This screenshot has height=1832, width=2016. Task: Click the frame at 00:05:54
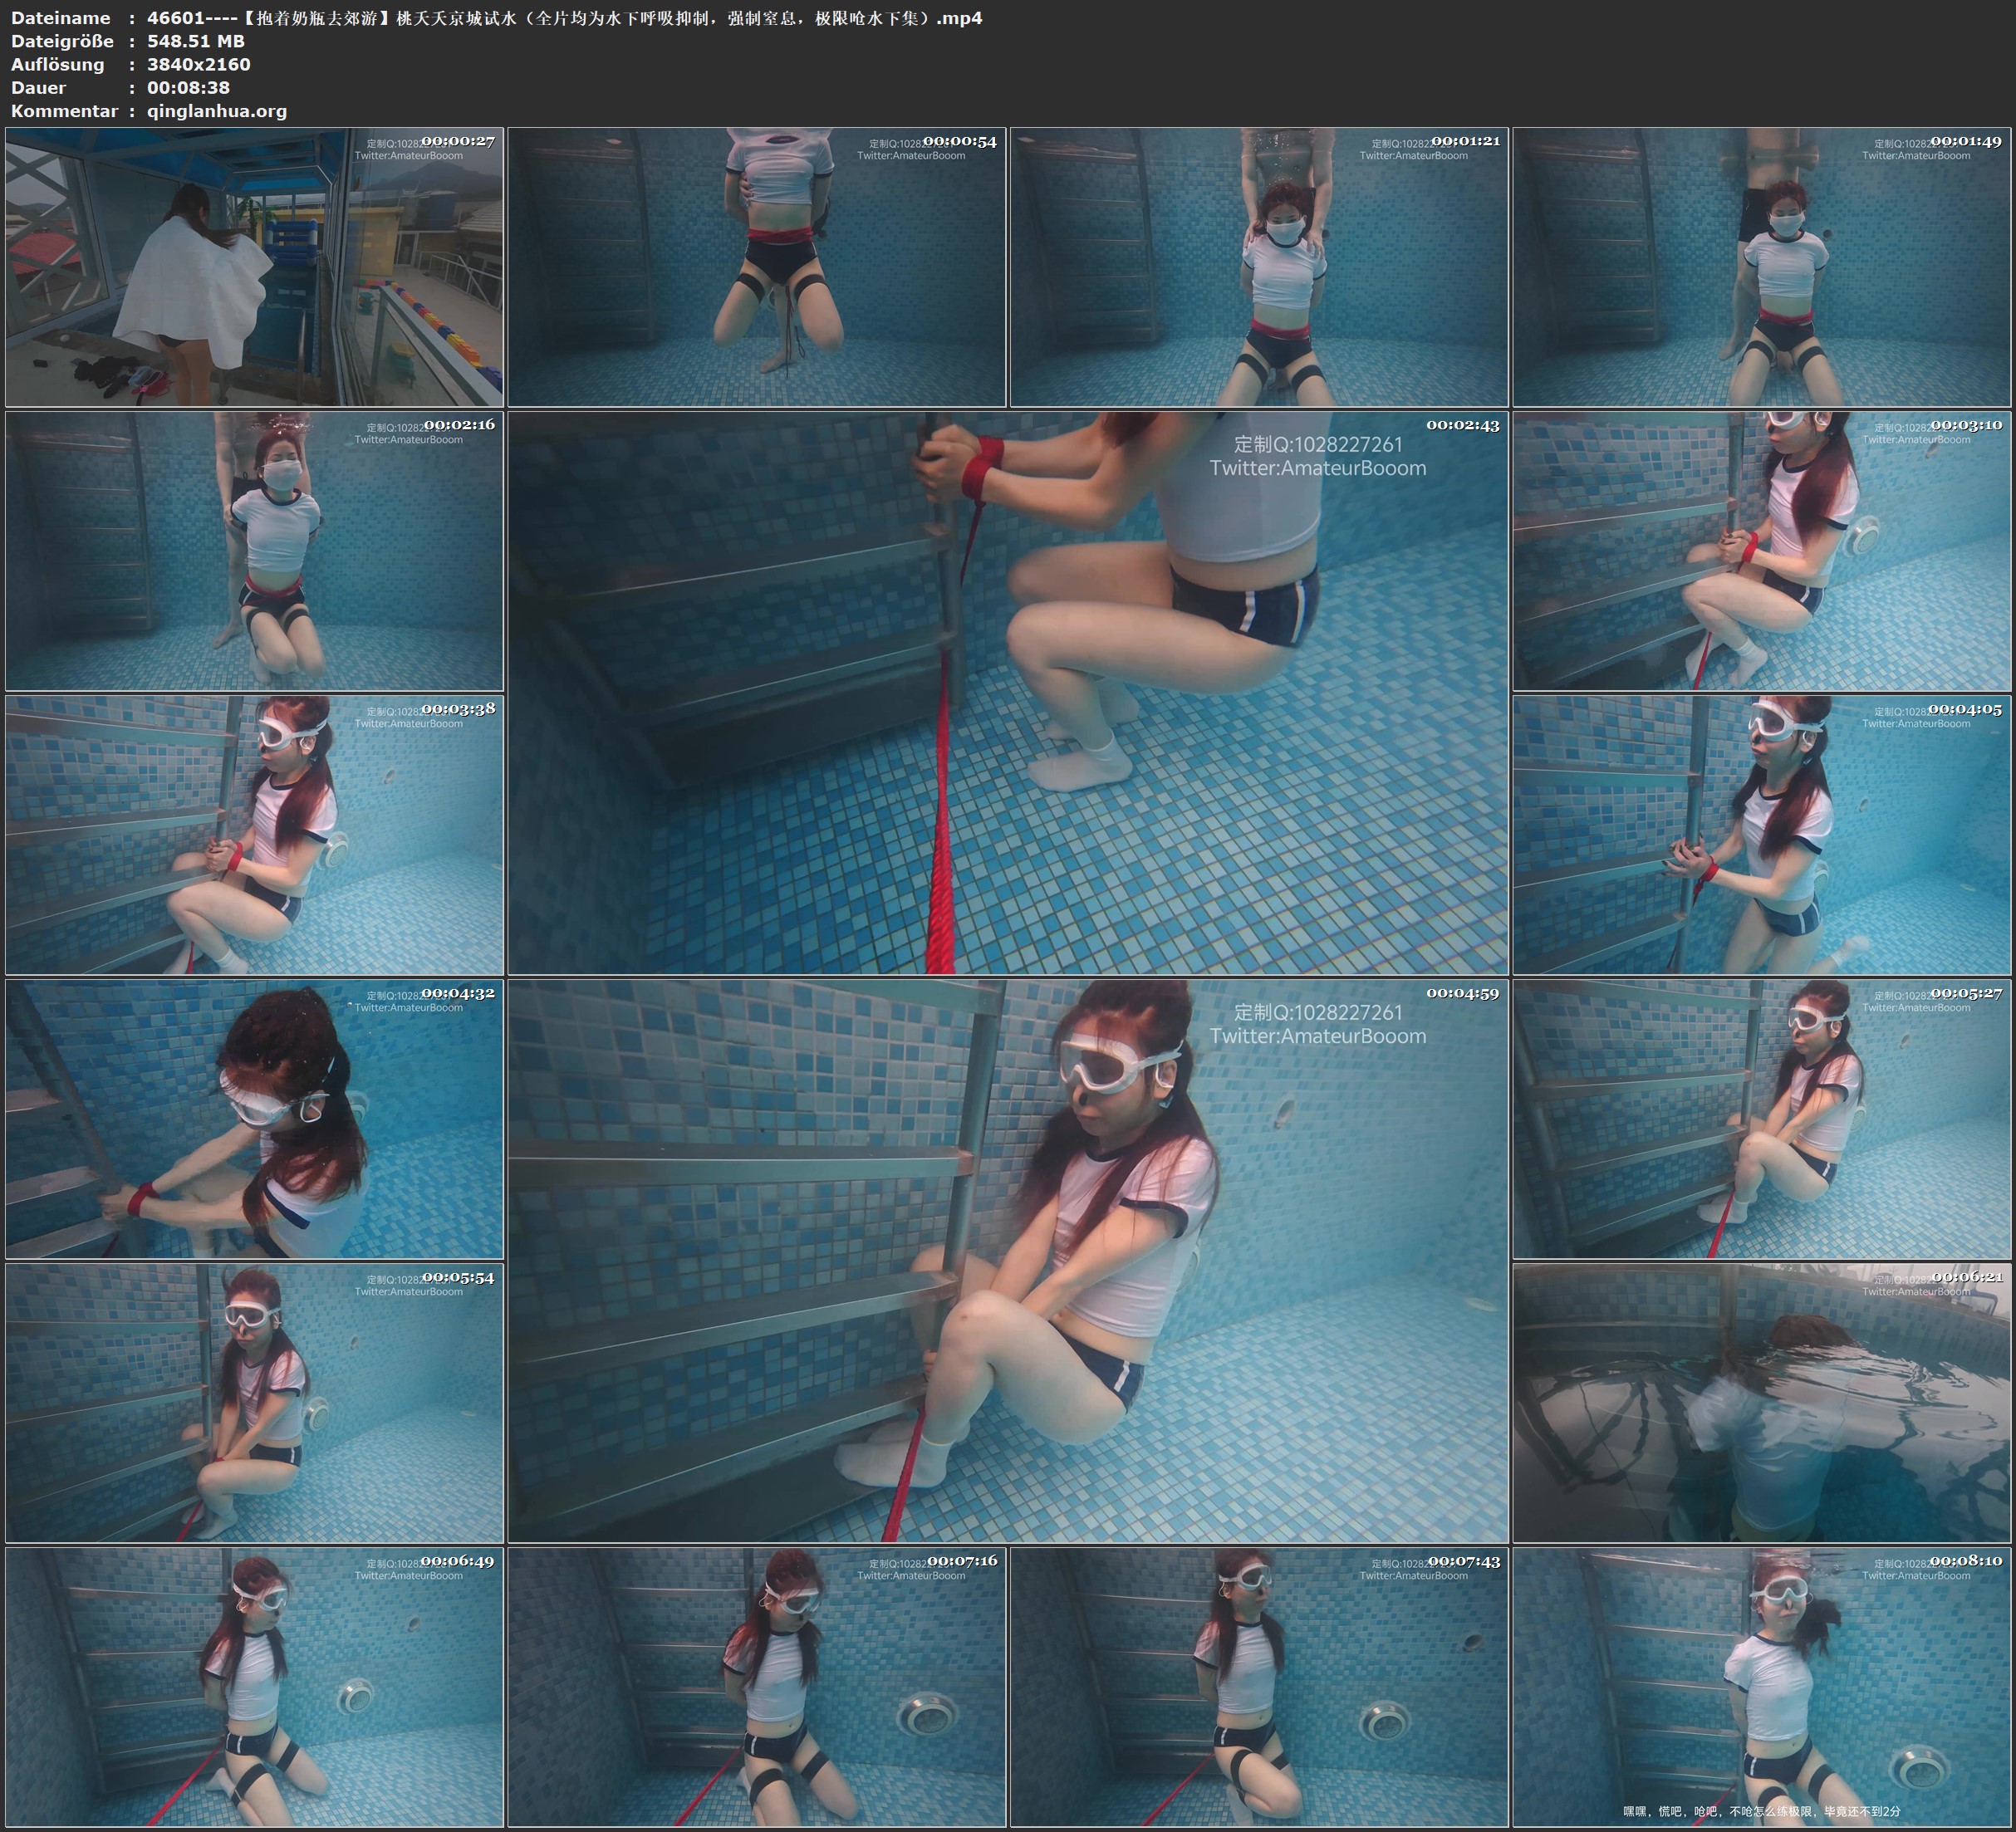[254, 1403]
